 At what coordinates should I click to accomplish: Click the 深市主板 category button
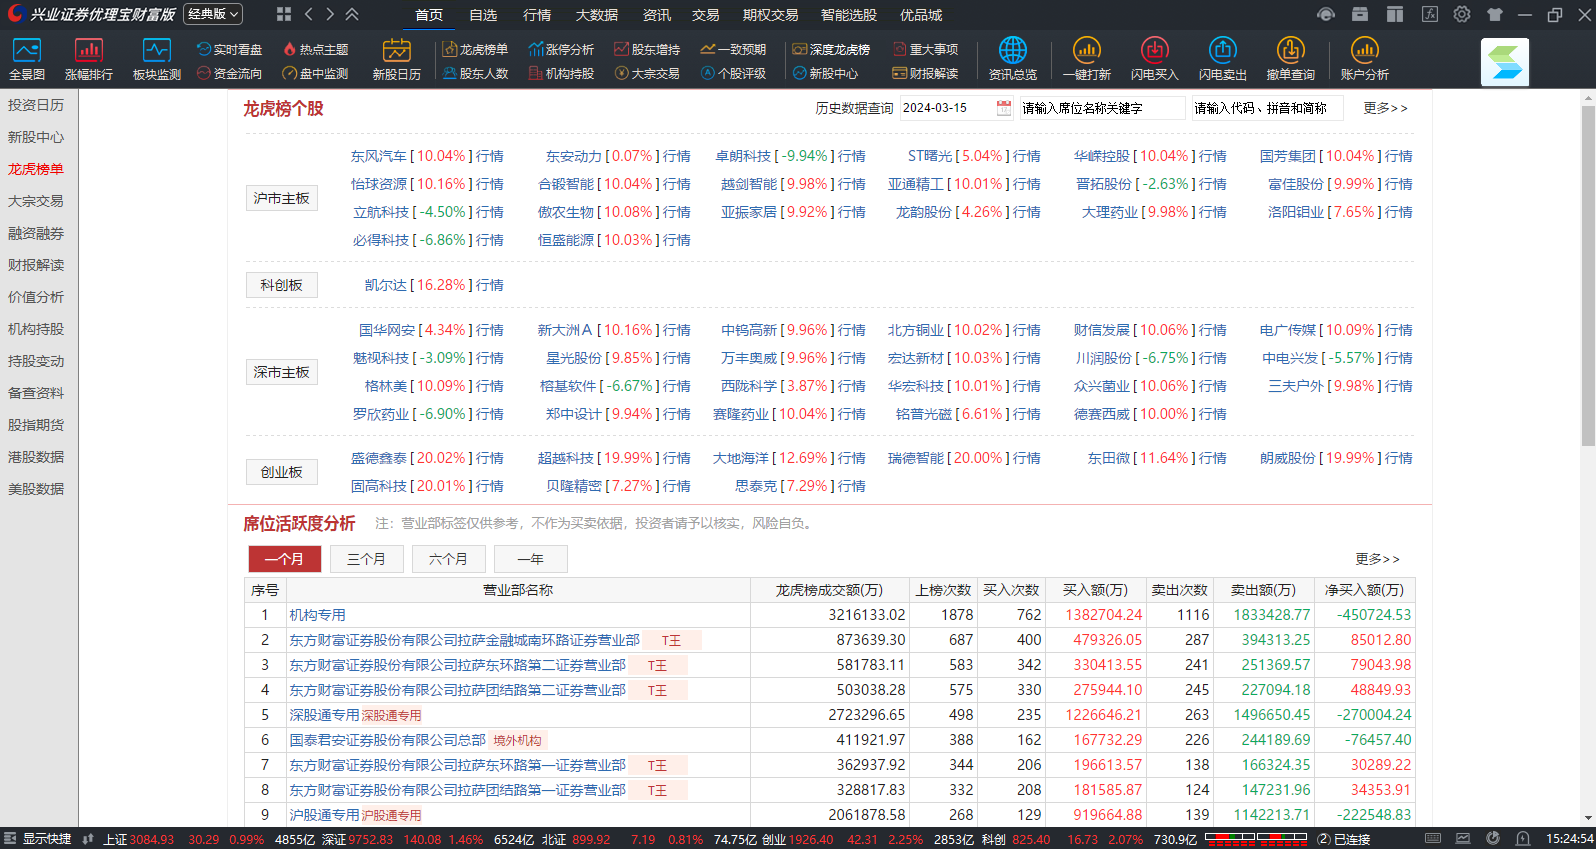[x=282, y=372]
